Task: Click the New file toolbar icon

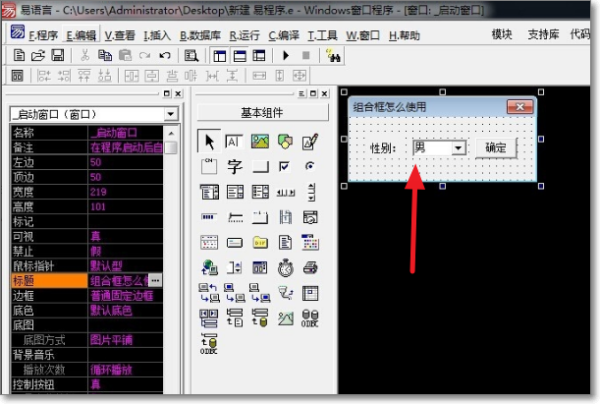Action: [x=19, y=56]
